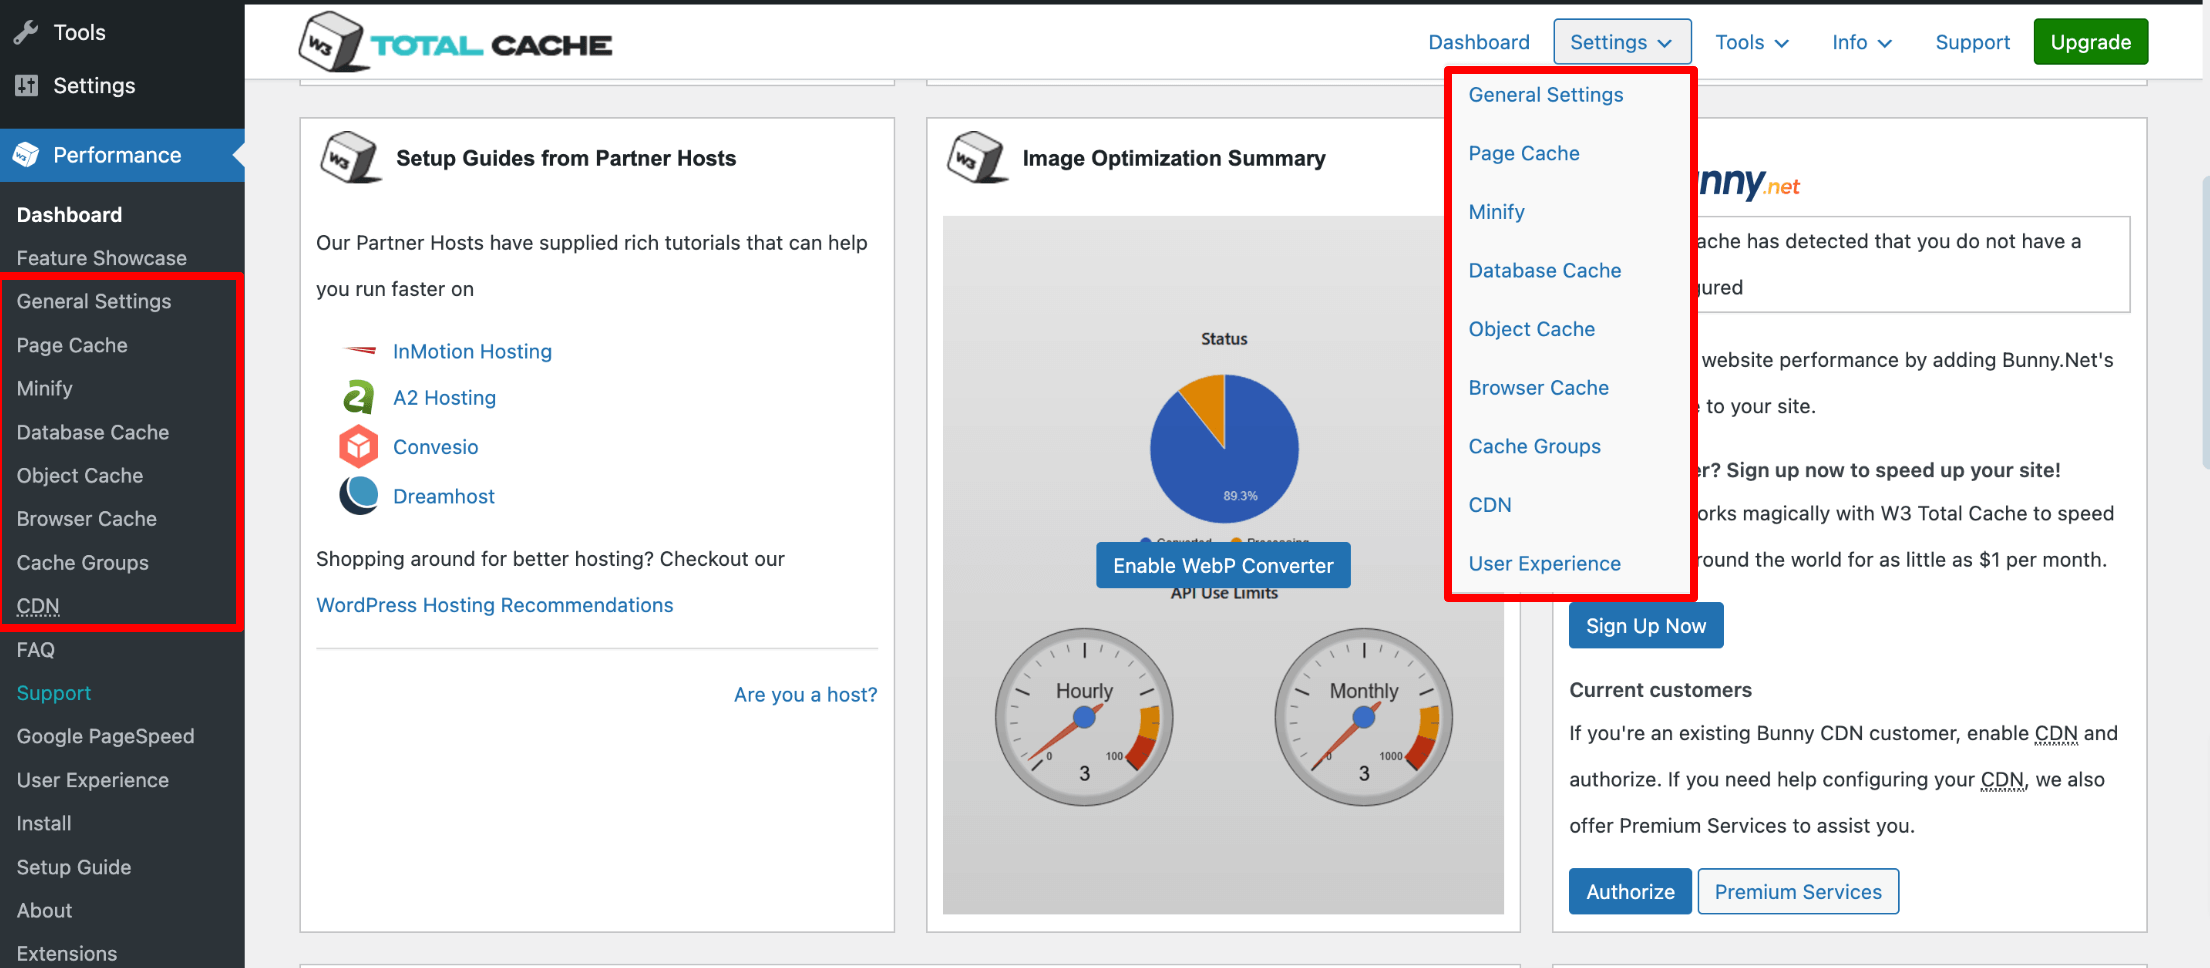Click the 'Are you a host?' link
Image resolution: width=2210 pixels, height=968 pixels.
(806, 694)
